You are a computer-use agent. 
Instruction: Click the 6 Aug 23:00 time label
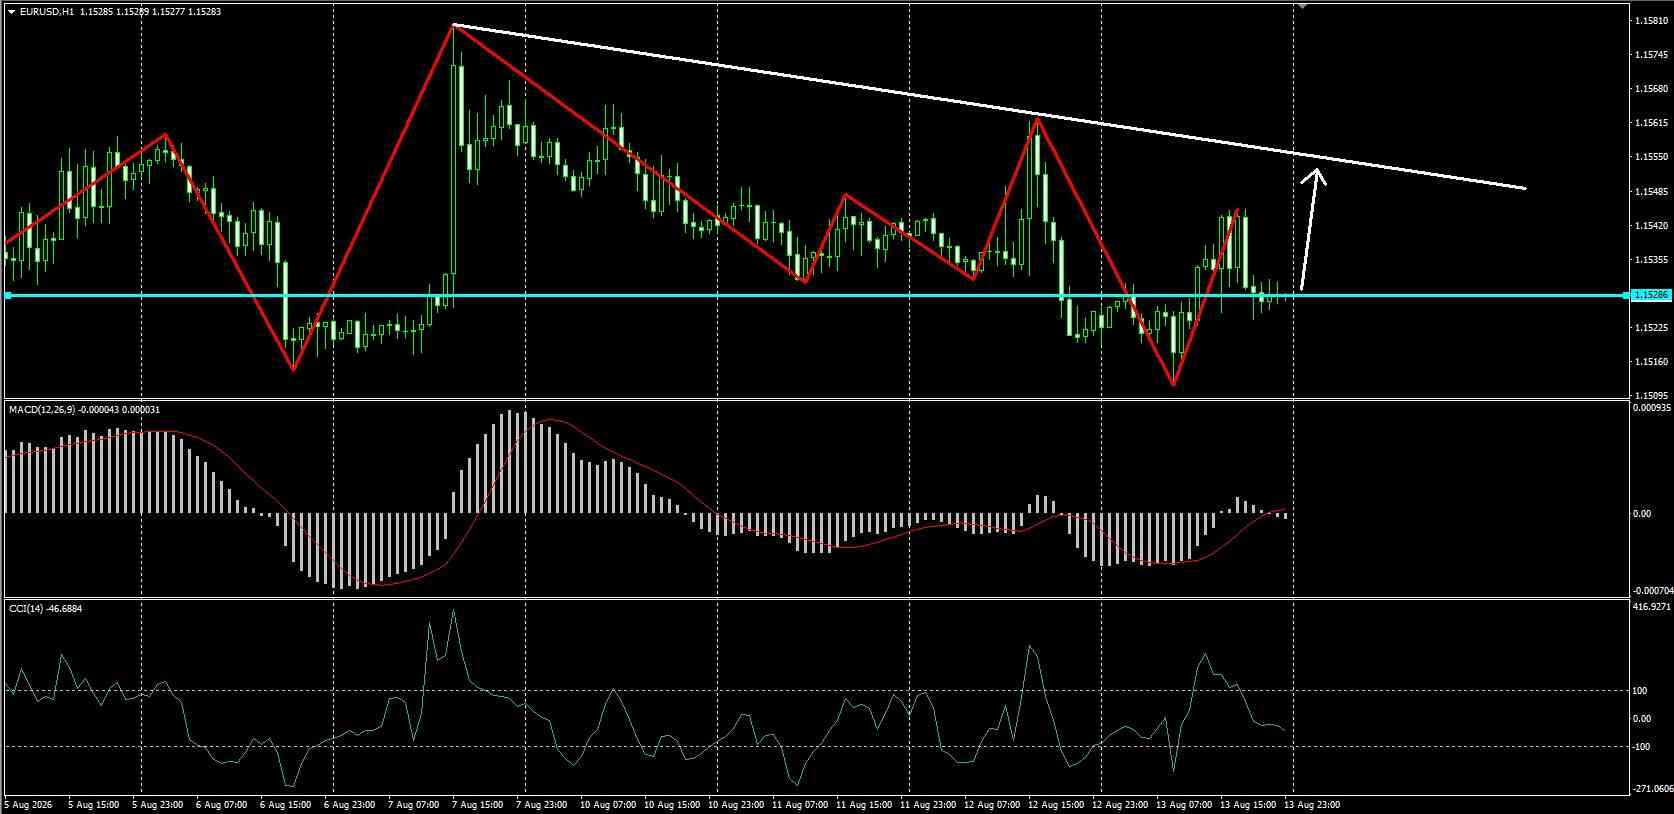click(349, 804)
